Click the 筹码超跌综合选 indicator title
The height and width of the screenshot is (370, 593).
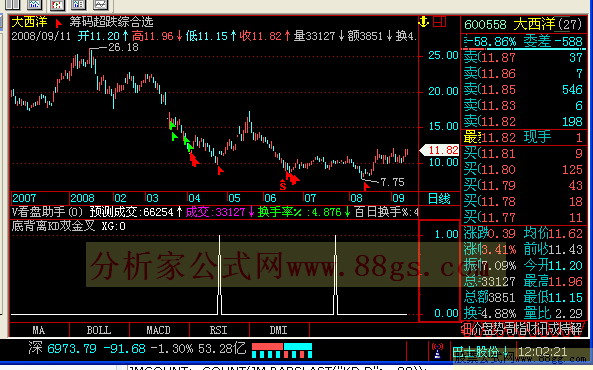[x=111, y=22]
